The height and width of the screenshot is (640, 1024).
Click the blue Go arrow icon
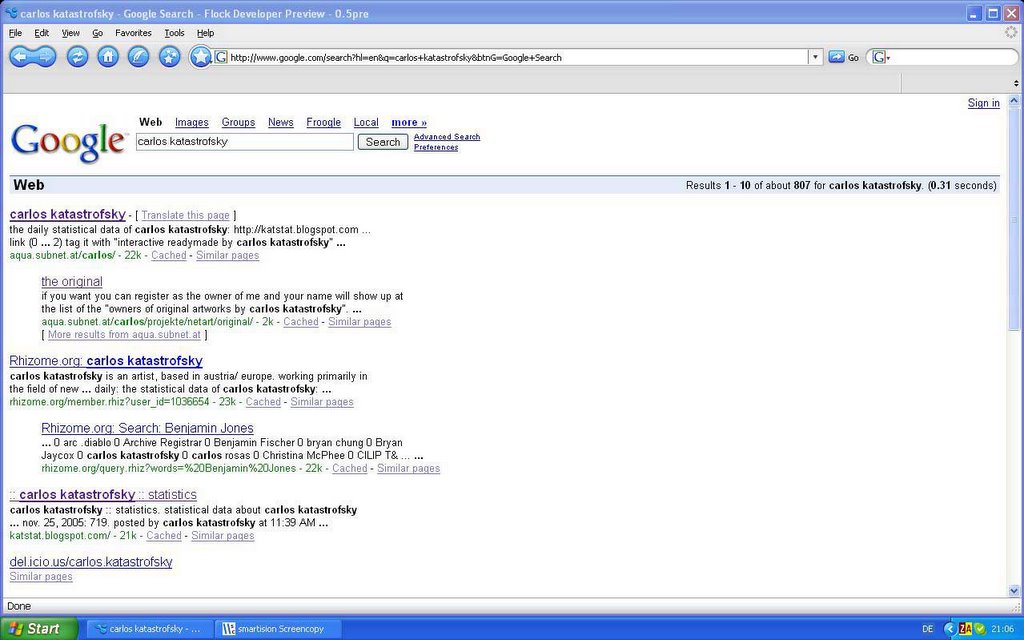[836, 57]
